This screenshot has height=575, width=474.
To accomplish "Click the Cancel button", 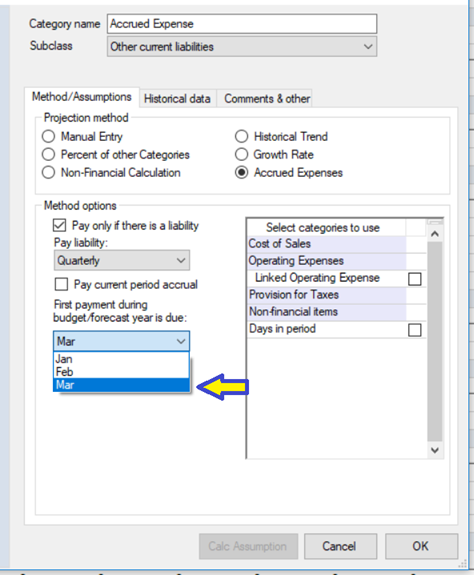I will pyautogui.click(x=340, y=546).
